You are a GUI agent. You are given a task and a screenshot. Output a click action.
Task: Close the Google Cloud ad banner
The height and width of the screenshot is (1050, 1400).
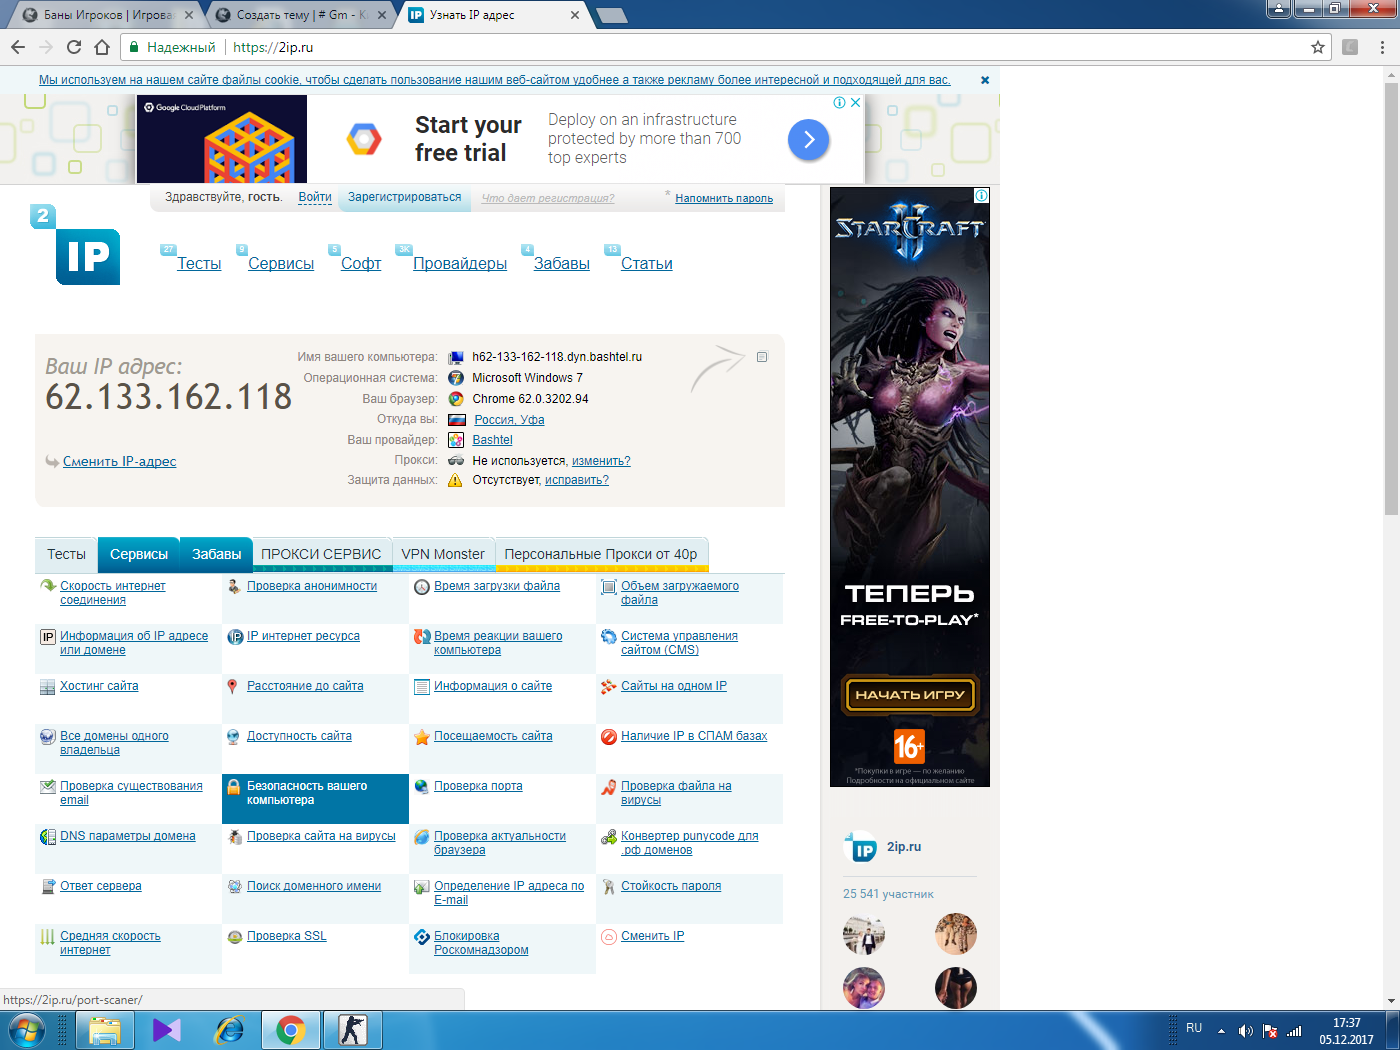[856, 102]
